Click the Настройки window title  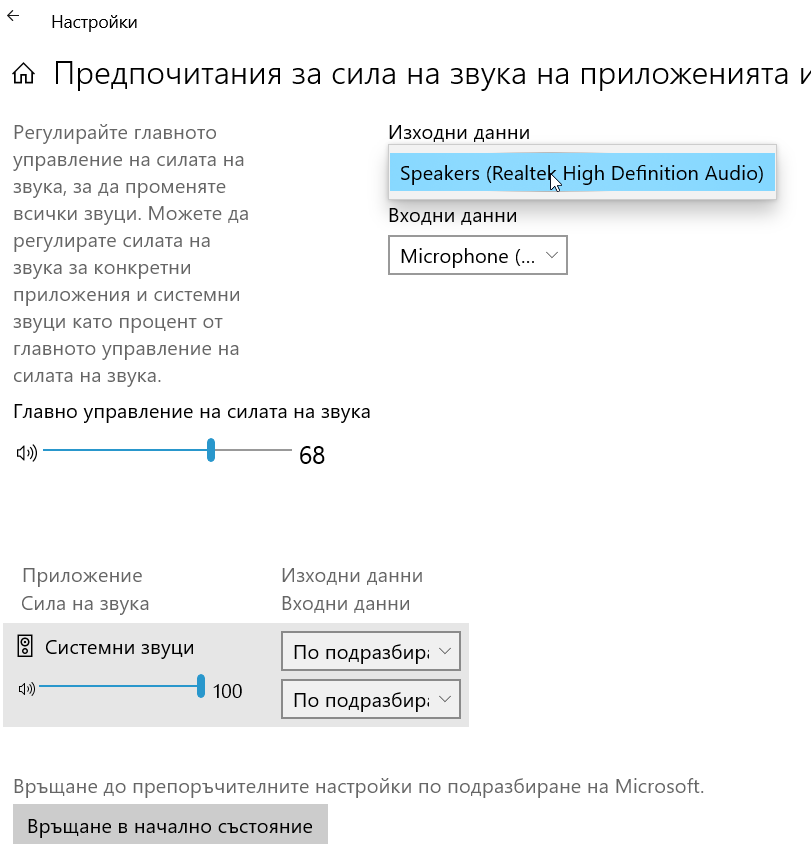(x=94, y=22)
